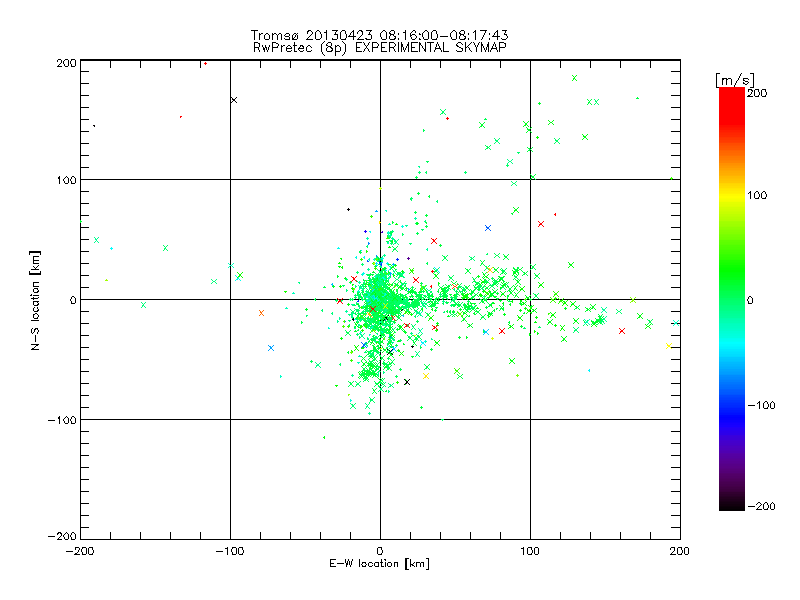The height and width of the screenshot is (600, 800).
Task: Click the E-W axis tick label "0"
Action: (x=380, y=551)
